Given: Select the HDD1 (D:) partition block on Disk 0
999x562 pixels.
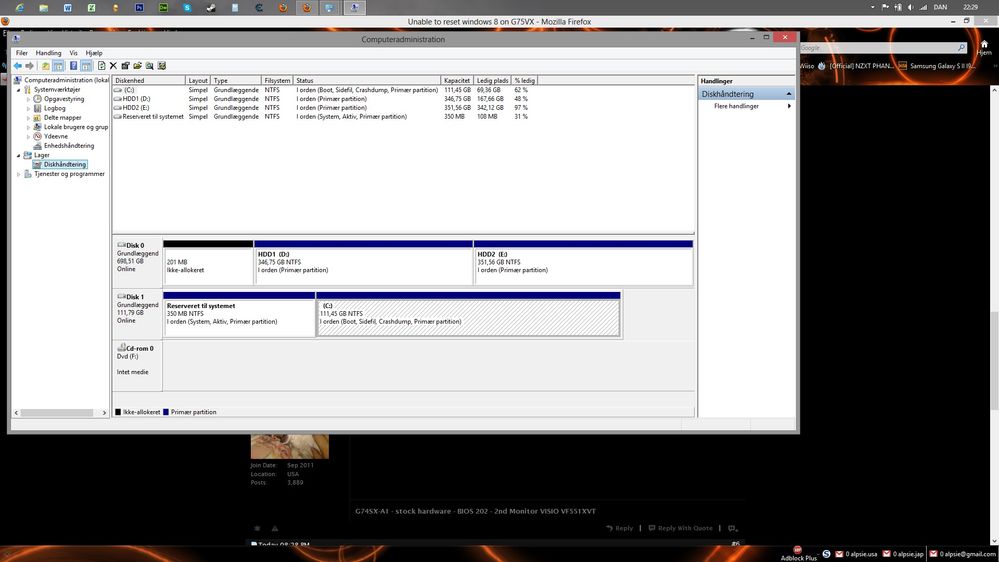Looking at the screenshot, I should [364, 263].
